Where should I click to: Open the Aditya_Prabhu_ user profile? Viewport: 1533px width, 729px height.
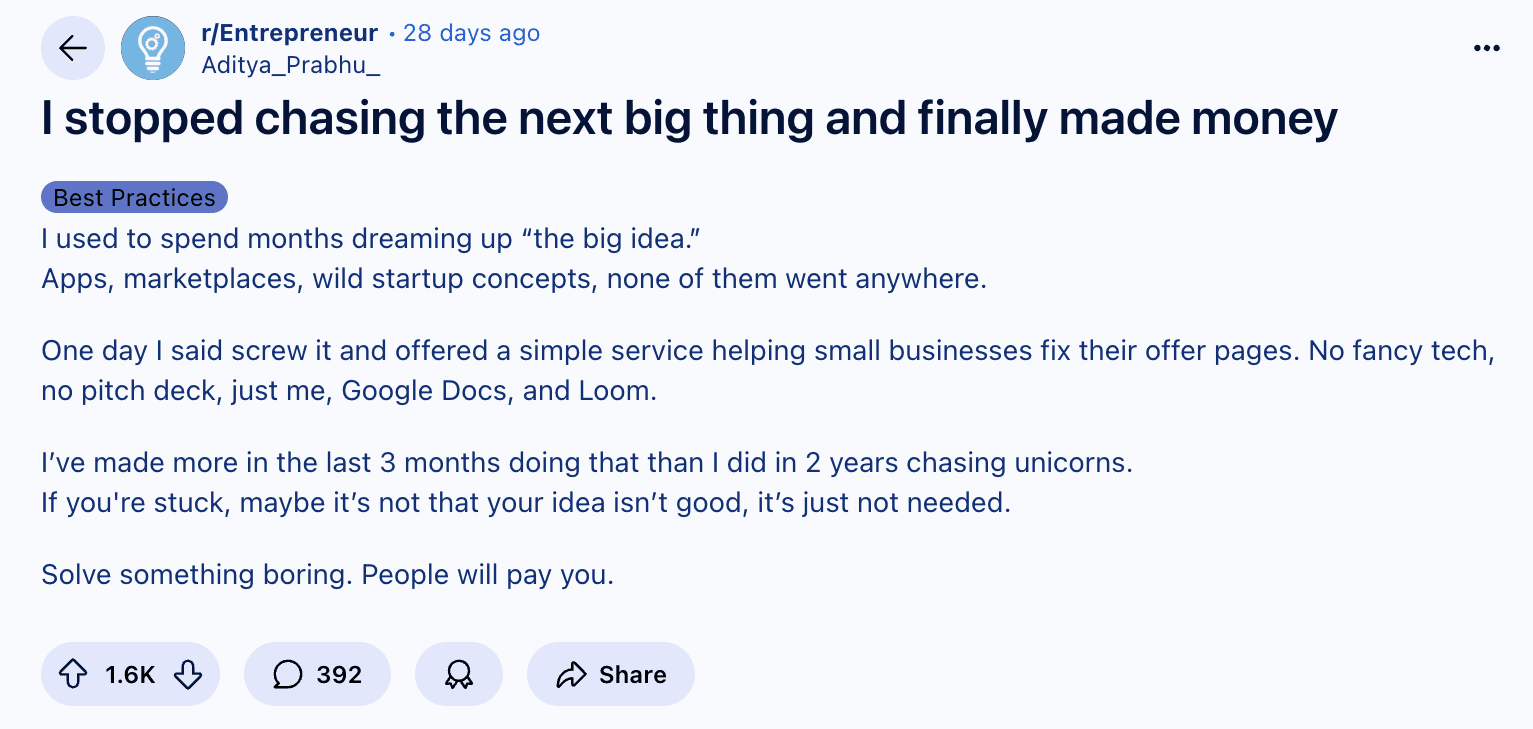point(291,65)
